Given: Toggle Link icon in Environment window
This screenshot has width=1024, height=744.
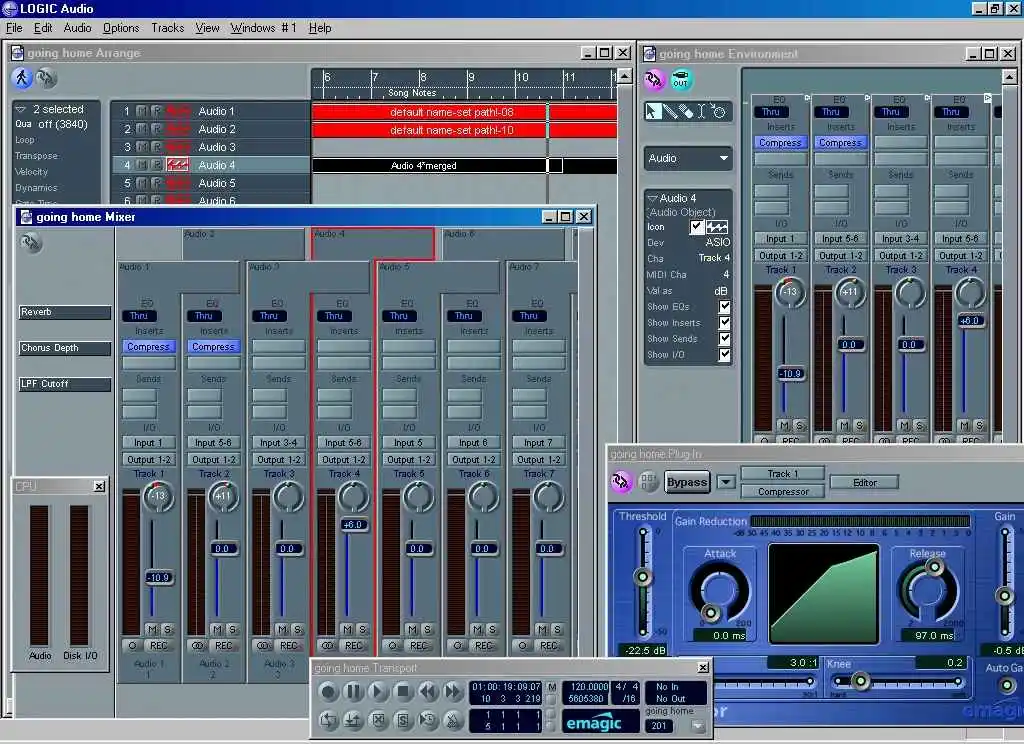Looking at the screenshot, I should pos(654,80).
